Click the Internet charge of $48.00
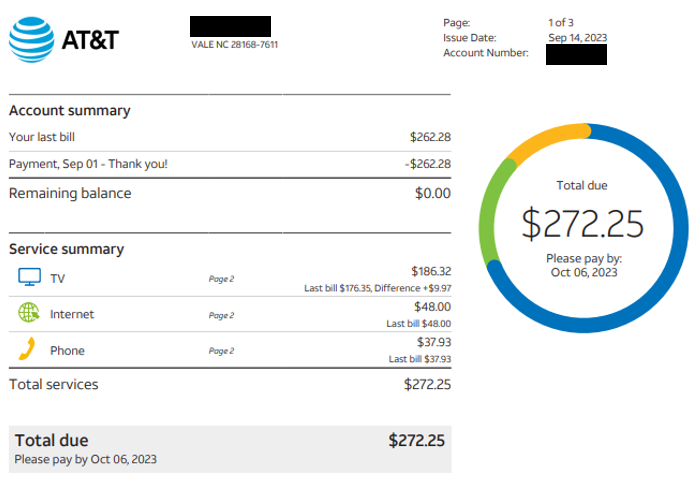This screenshot has height=501, width=698. 432,307
